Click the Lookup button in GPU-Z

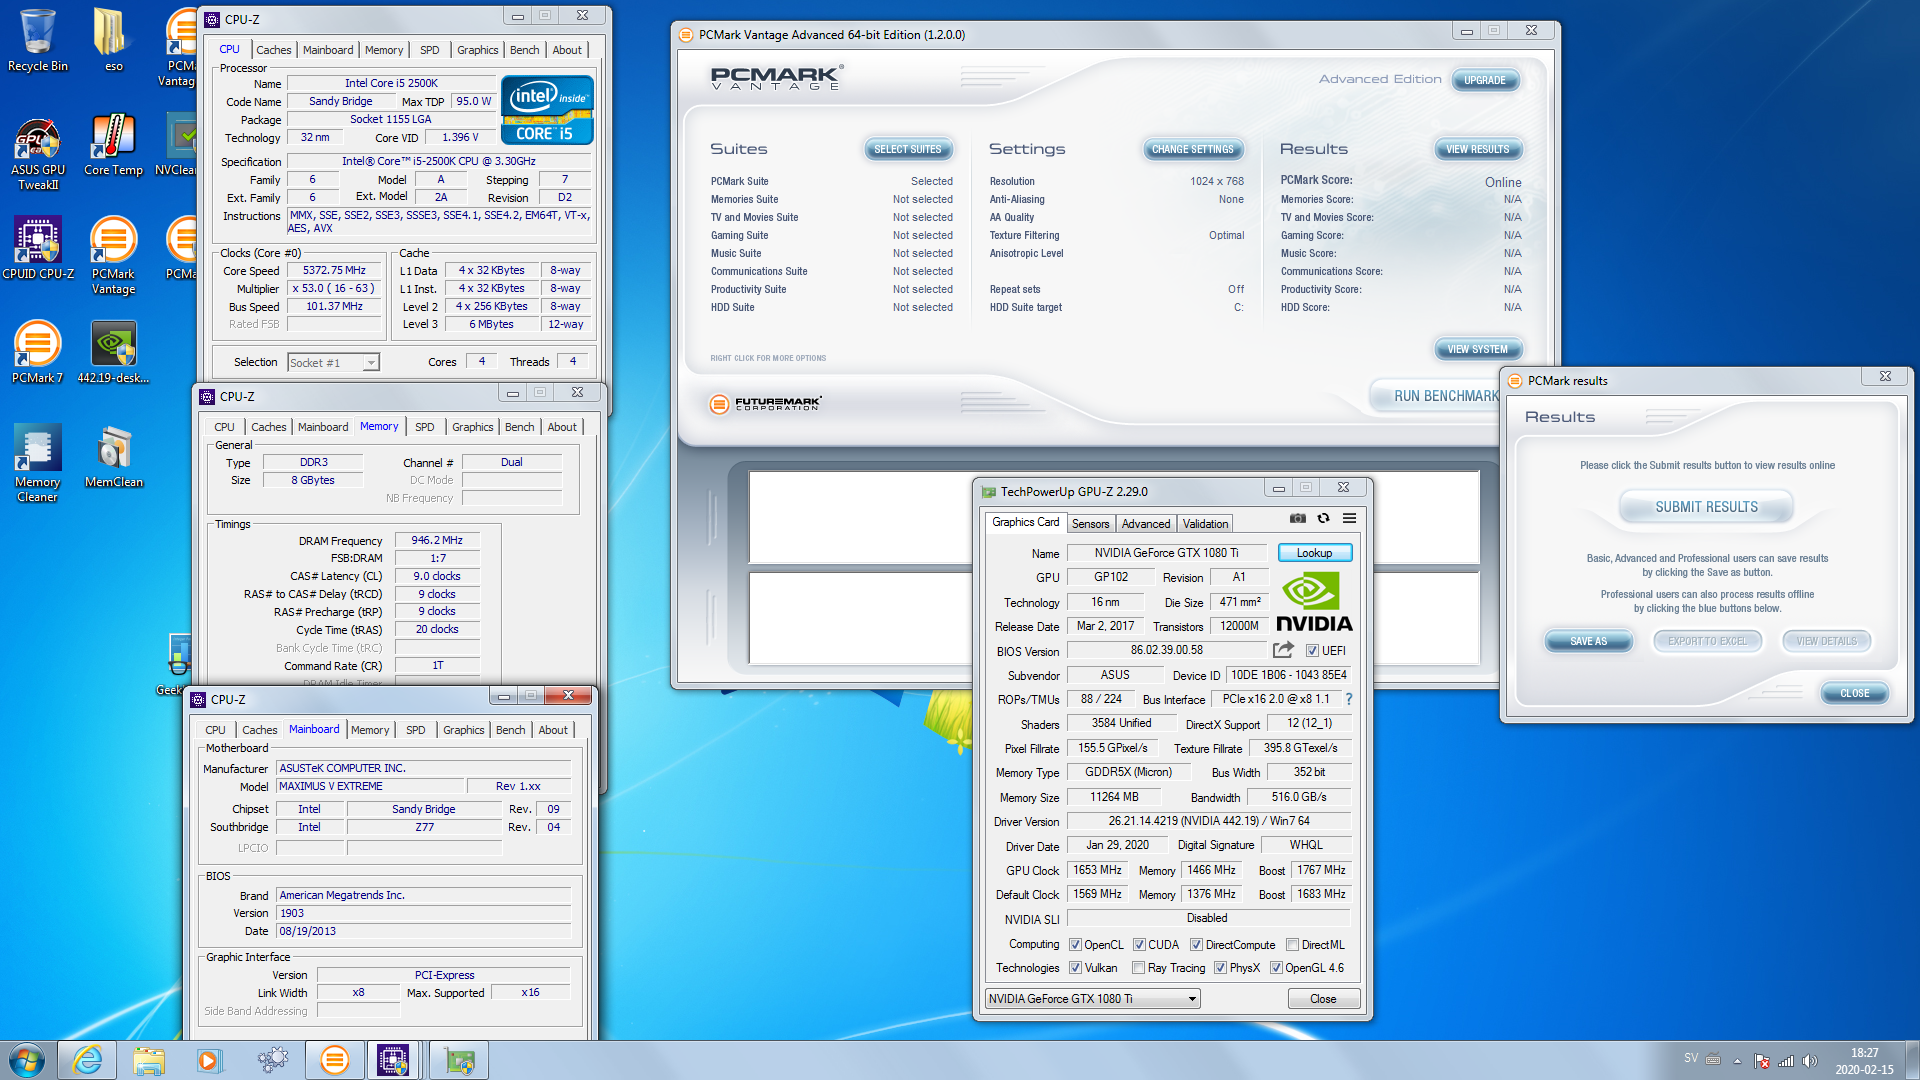click(1314, 553)
